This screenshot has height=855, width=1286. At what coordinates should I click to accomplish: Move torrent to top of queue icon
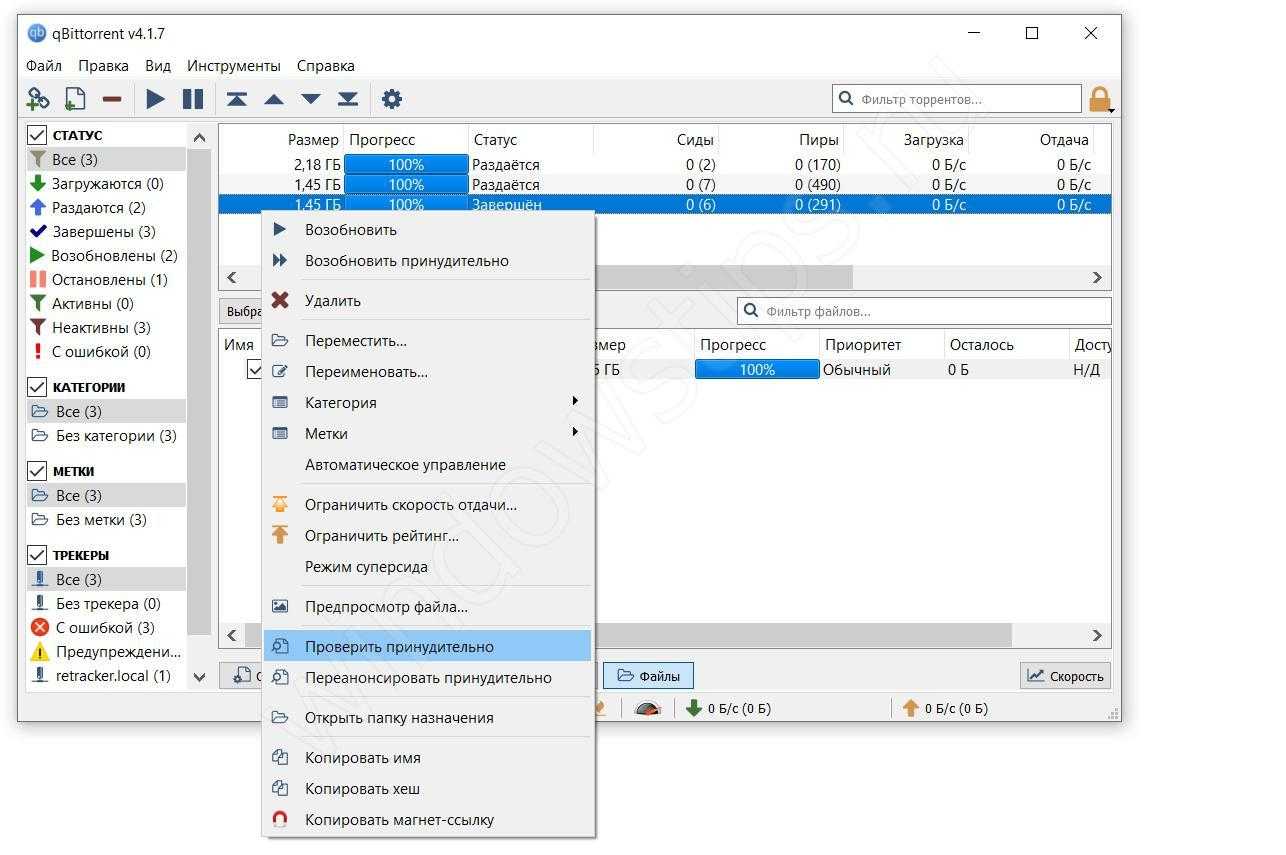pos(236,99)
